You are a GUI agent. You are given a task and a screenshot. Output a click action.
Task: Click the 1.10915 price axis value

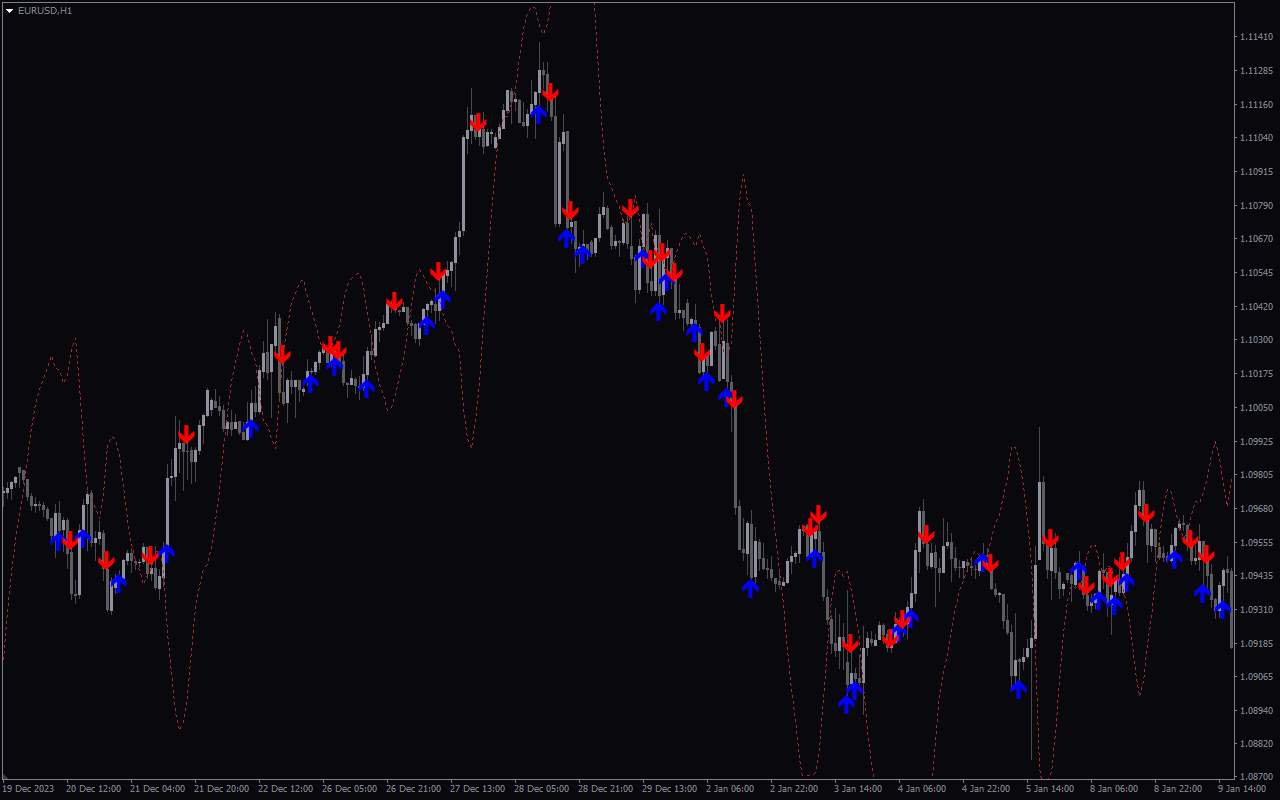[x=1256, y=172]
